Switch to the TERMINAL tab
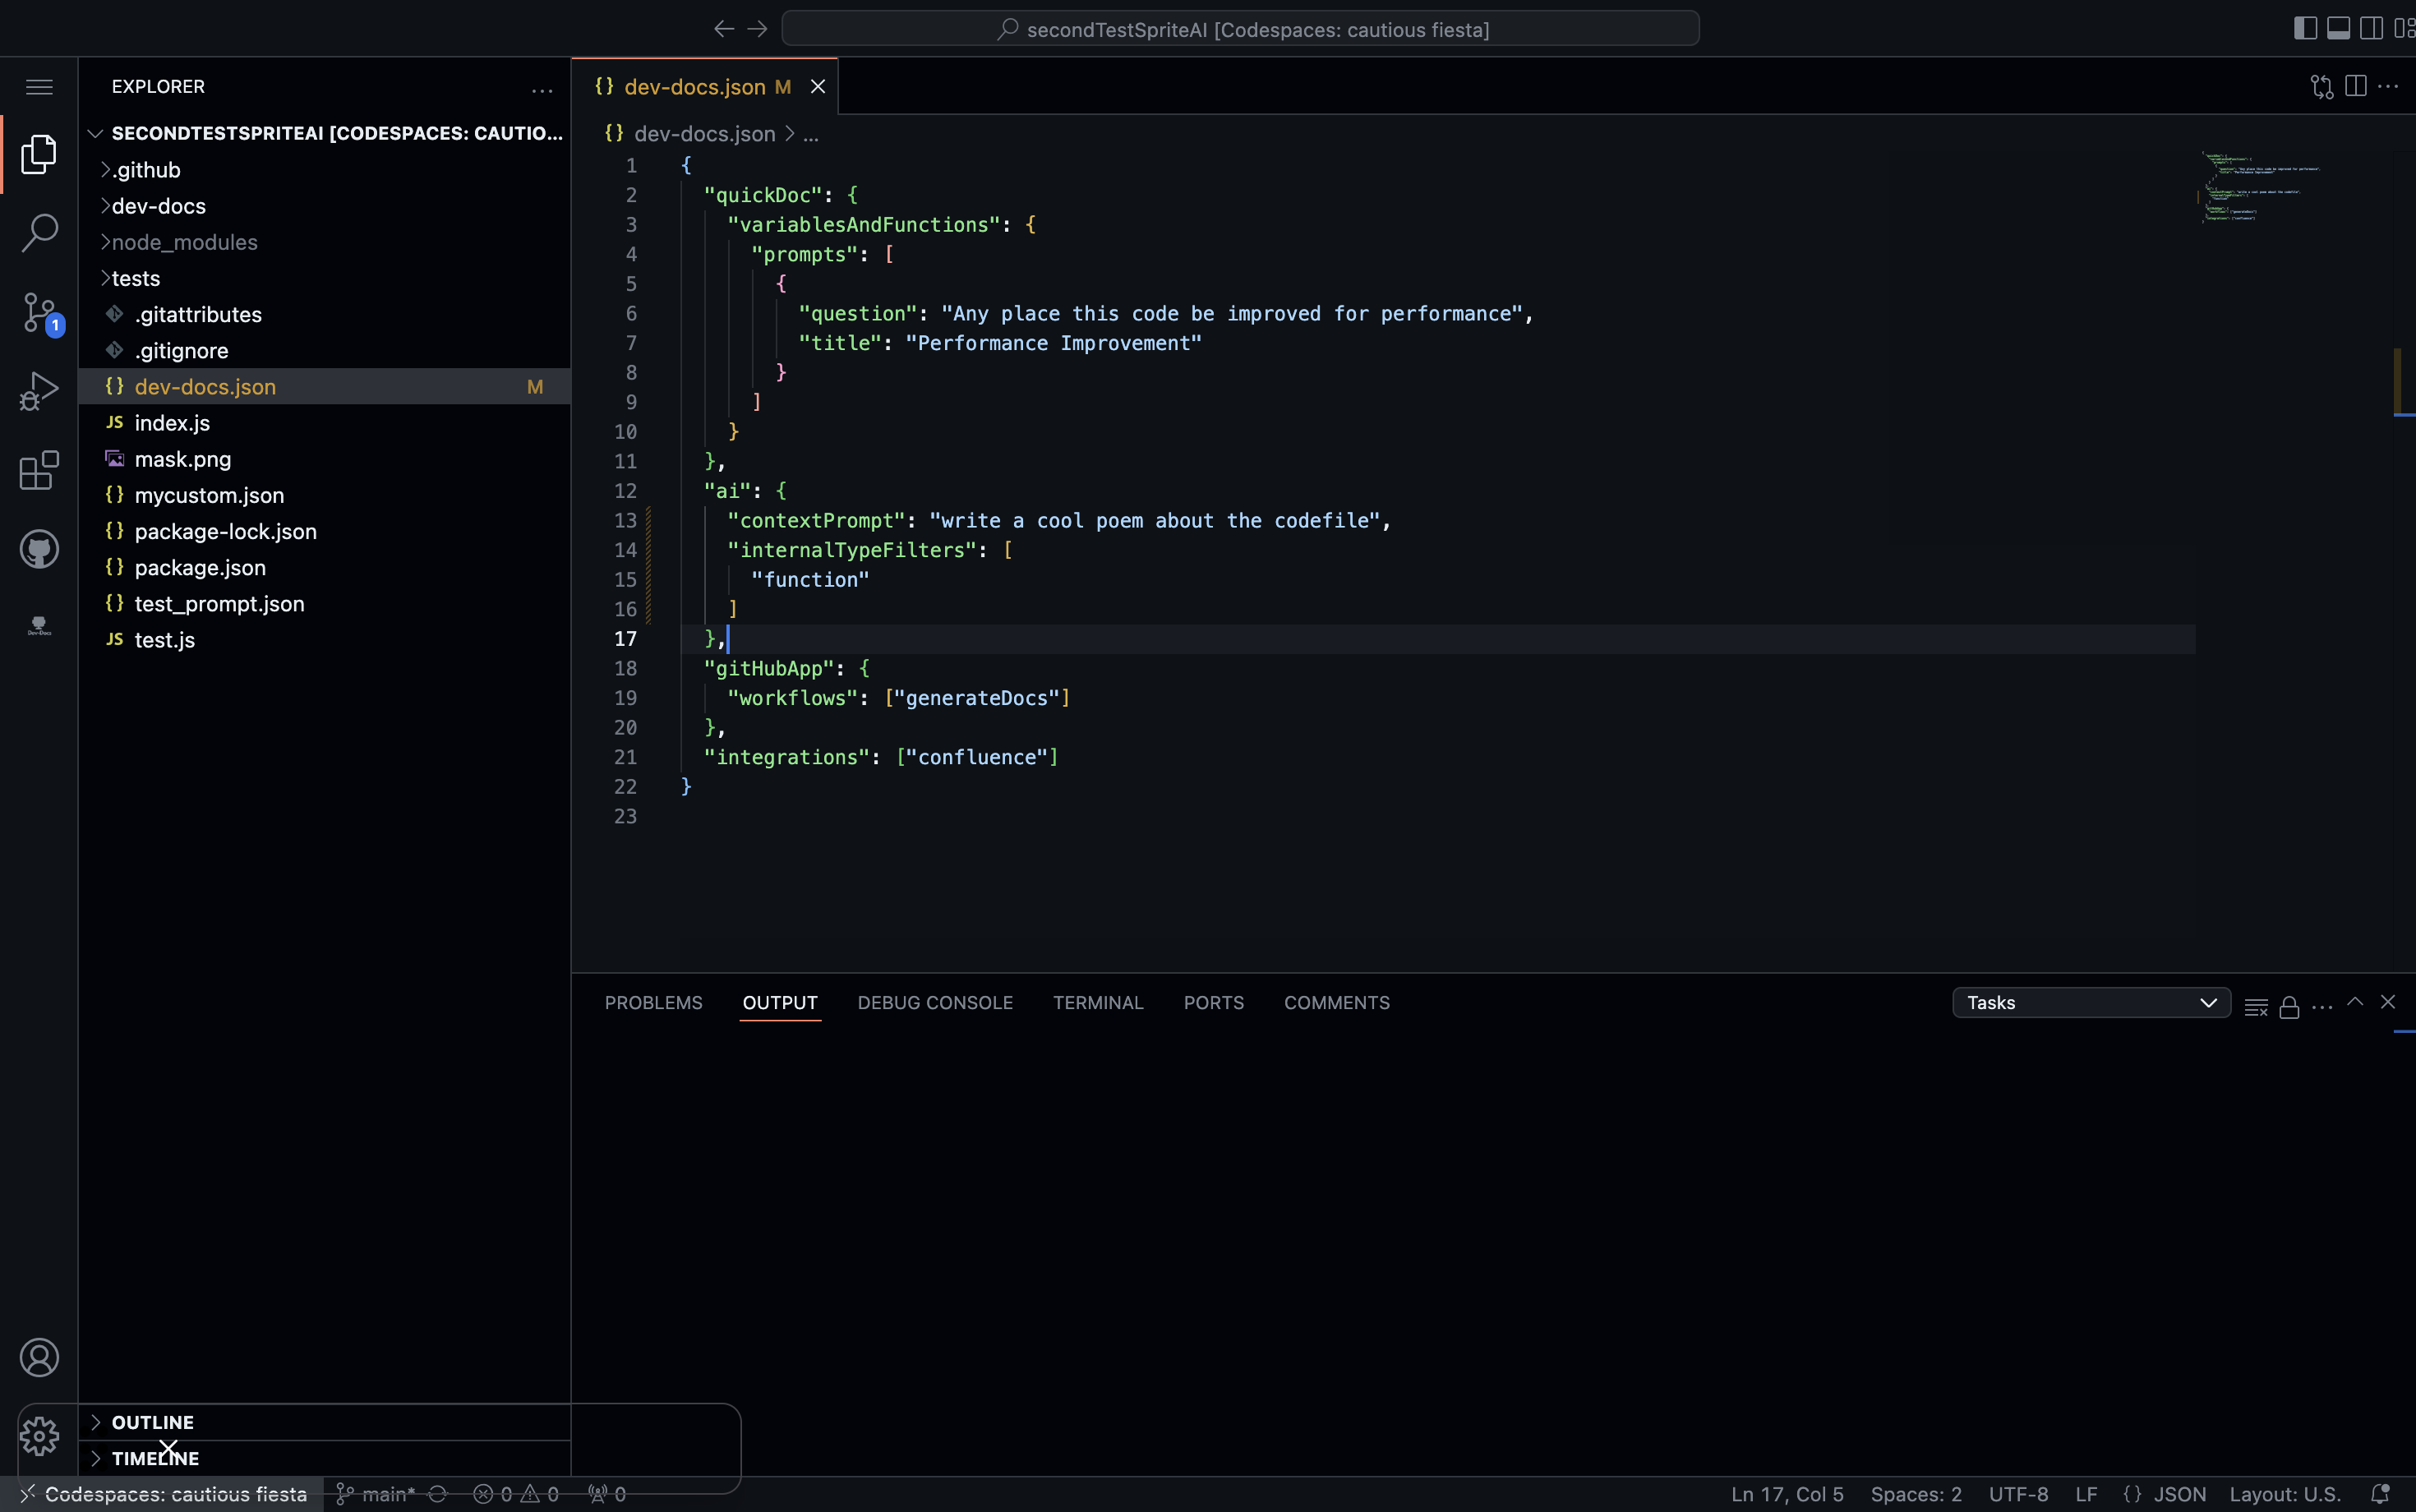This screenshot has width=2416, height=1512. click(x=1097, y=1002)
